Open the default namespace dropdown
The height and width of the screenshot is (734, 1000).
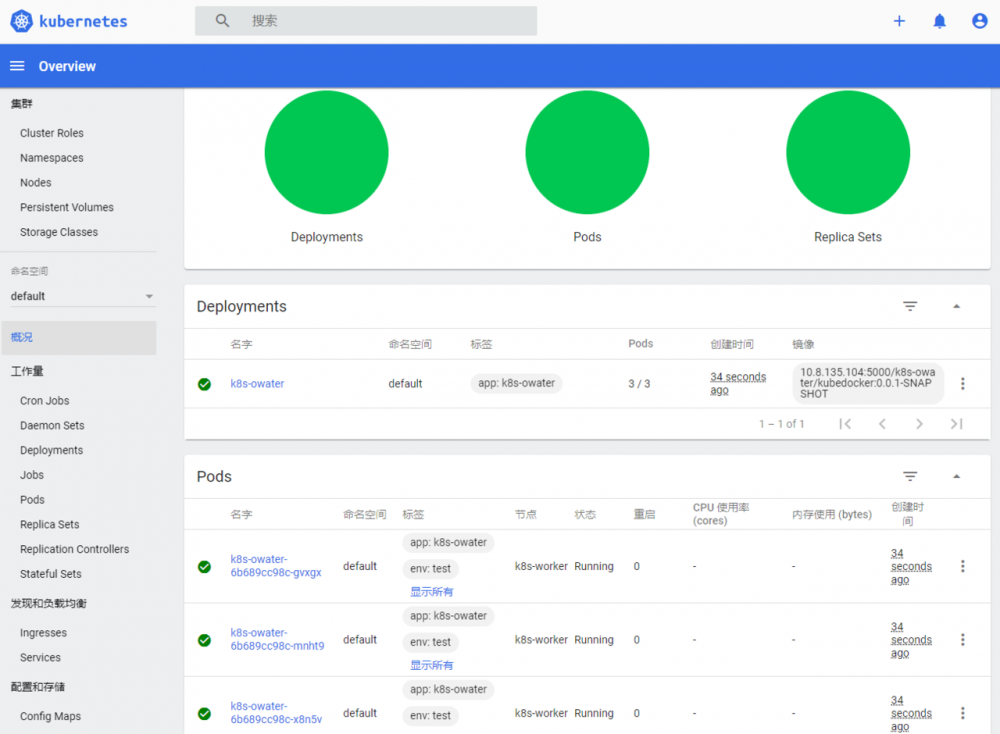pyautogui.click(x=79, y=296)
